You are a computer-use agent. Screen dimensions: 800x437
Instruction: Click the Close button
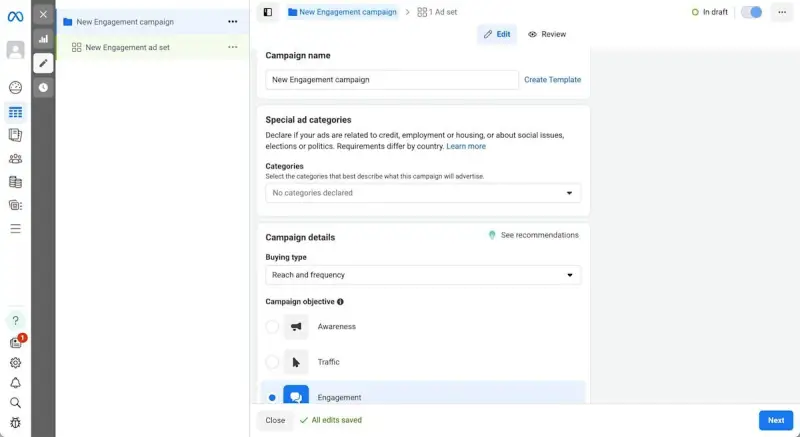point(275,420)
